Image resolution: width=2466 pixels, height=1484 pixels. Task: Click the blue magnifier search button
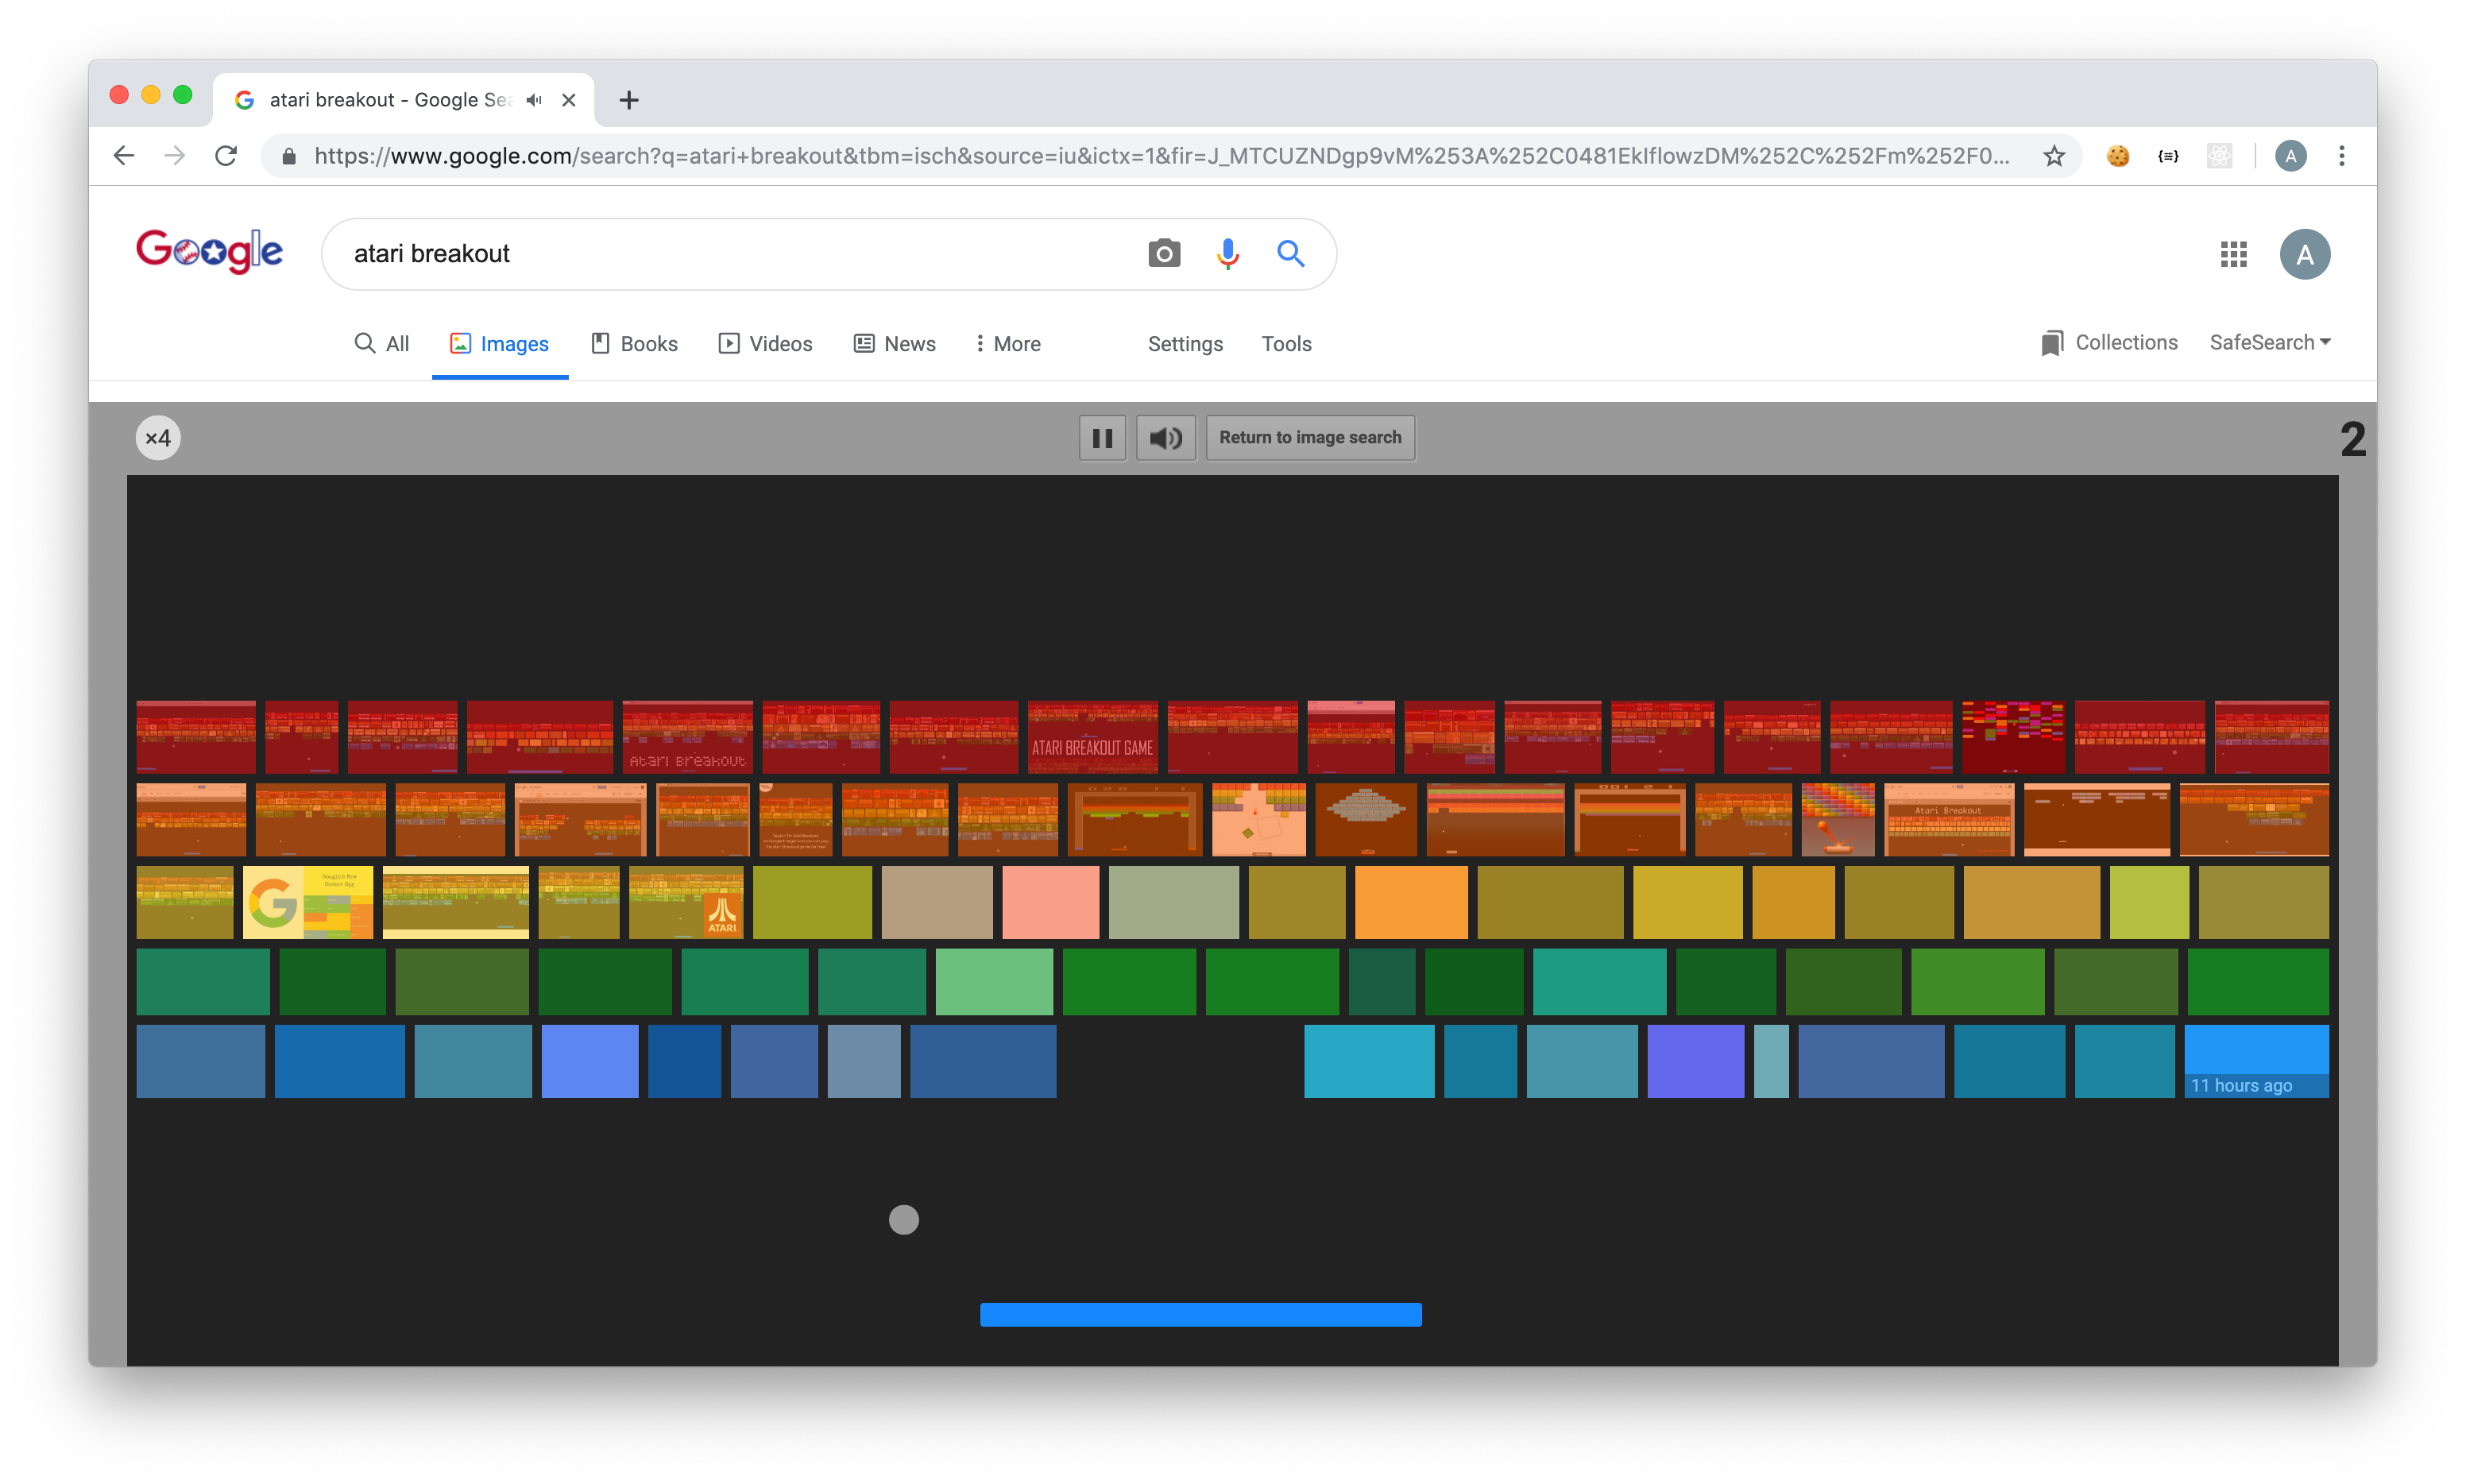[1290, 254]
